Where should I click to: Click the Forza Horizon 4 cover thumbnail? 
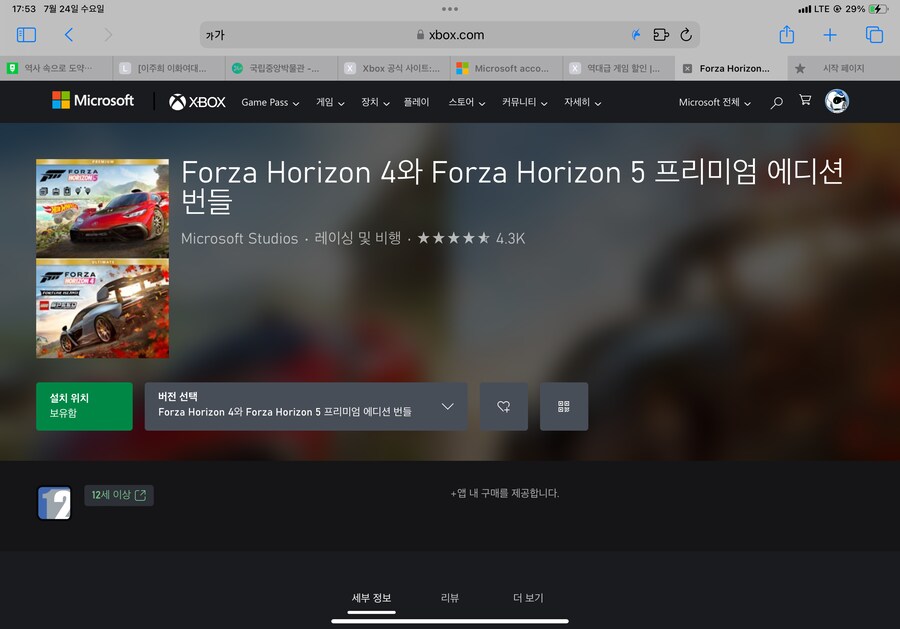click(x=103, y=307)
